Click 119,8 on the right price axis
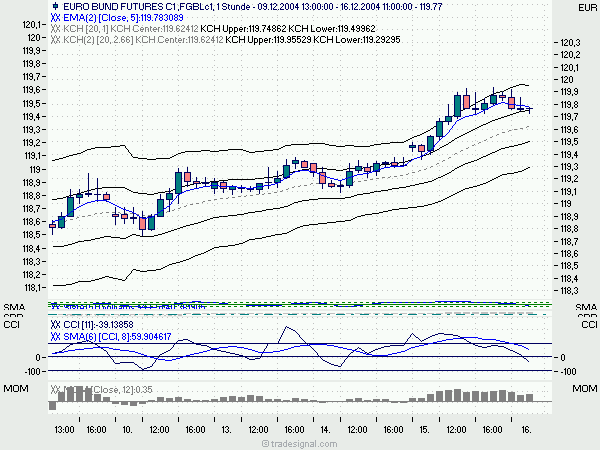 [569, 104]
